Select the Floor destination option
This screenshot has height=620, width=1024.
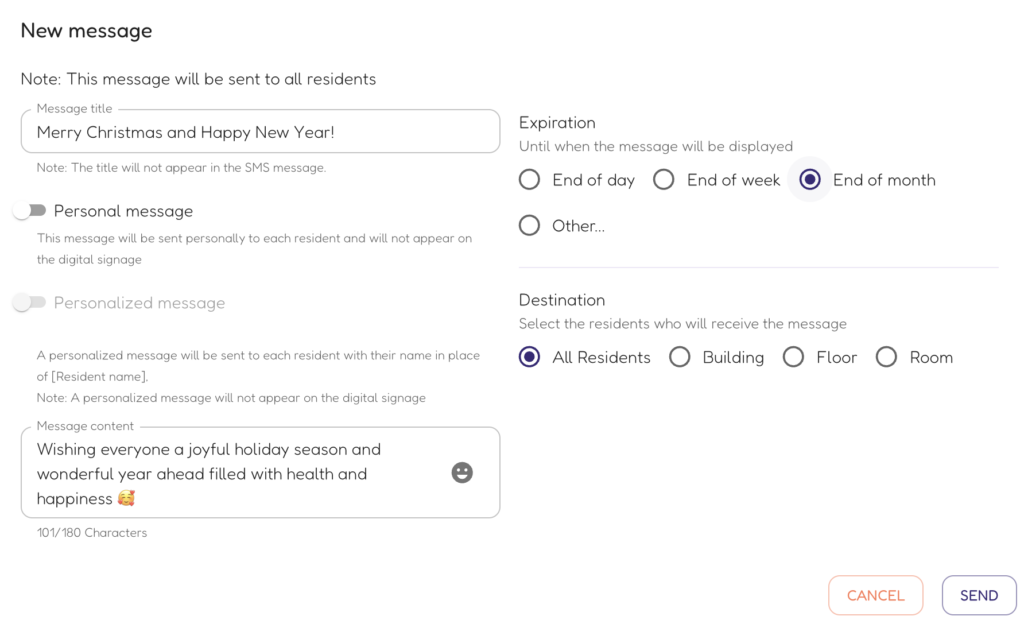(793, 357)
